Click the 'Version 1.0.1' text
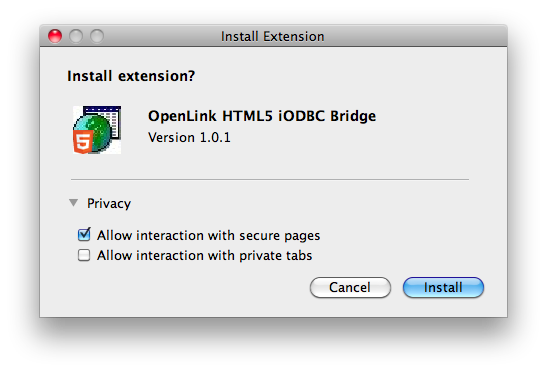547x372 pixels. point(189,137)
